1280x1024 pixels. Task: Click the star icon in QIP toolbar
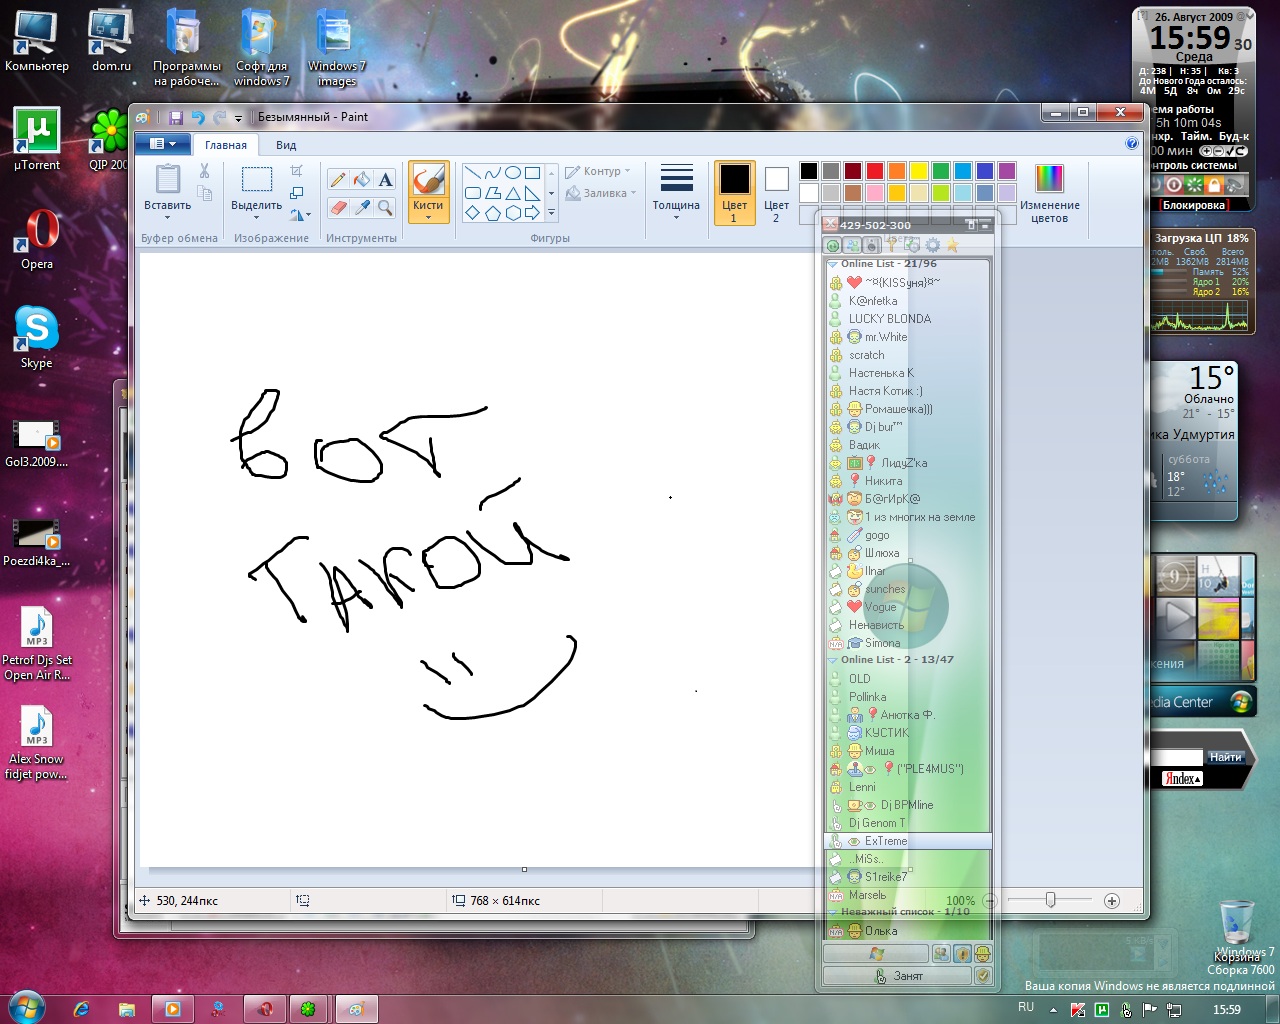click(x=953, y=245)
